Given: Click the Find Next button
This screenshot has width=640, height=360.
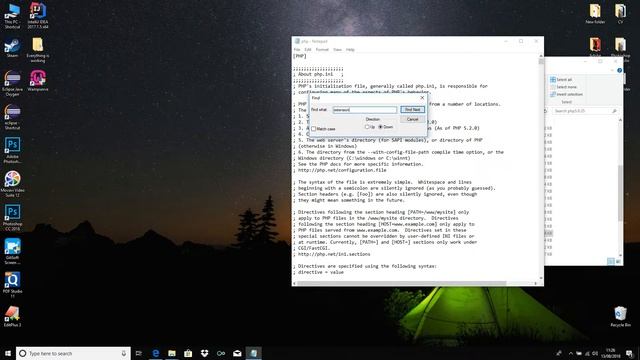Looking at the screenshot, I should 412,109.
